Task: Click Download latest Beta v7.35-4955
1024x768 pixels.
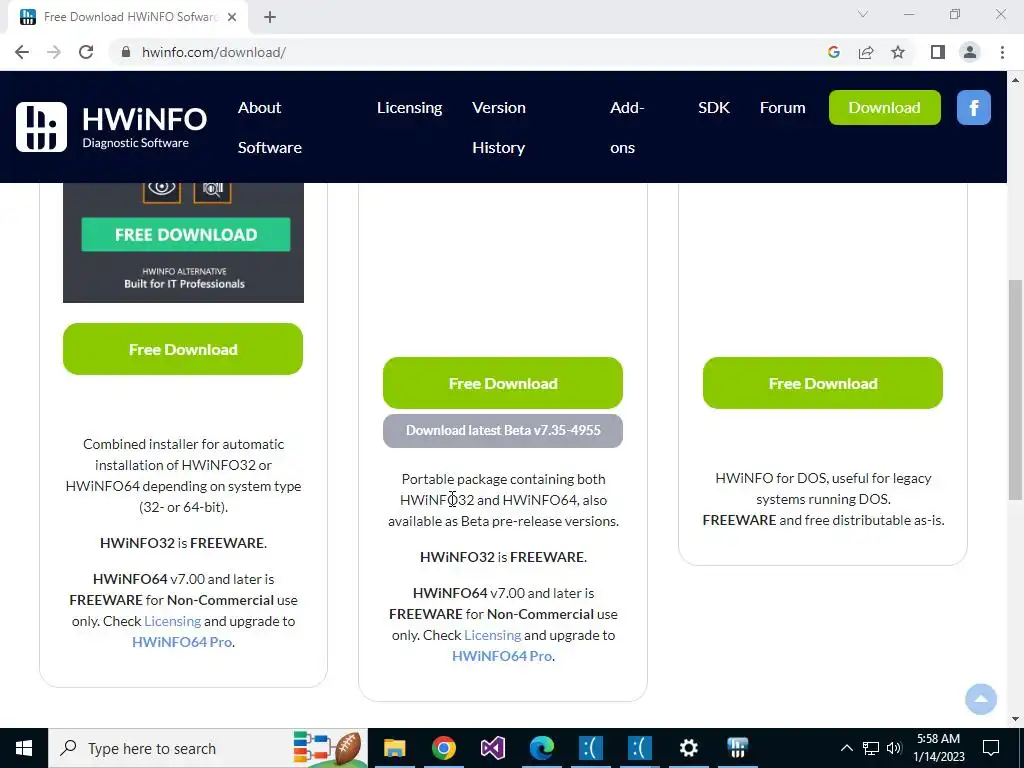Action: click(503, 430)
